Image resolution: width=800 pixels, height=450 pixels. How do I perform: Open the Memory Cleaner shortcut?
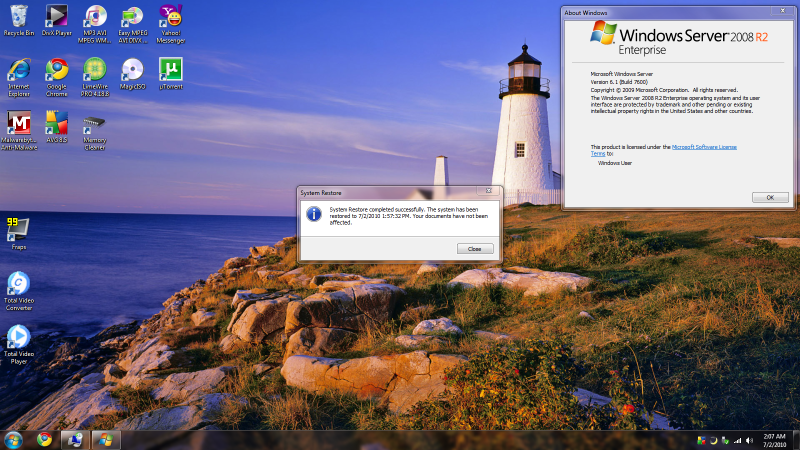pos(94,133)
